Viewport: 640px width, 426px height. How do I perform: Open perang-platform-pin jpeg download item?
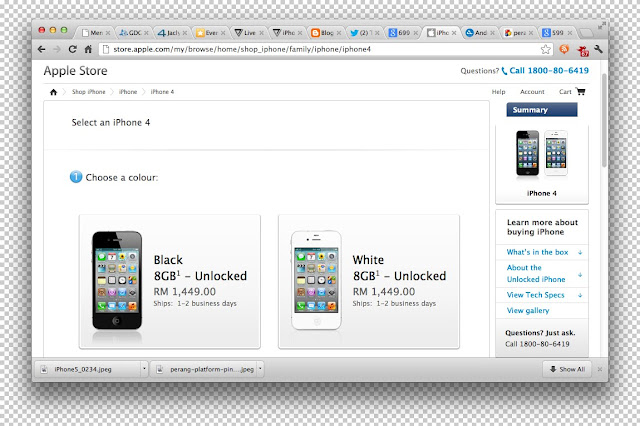tap(207, 369)
